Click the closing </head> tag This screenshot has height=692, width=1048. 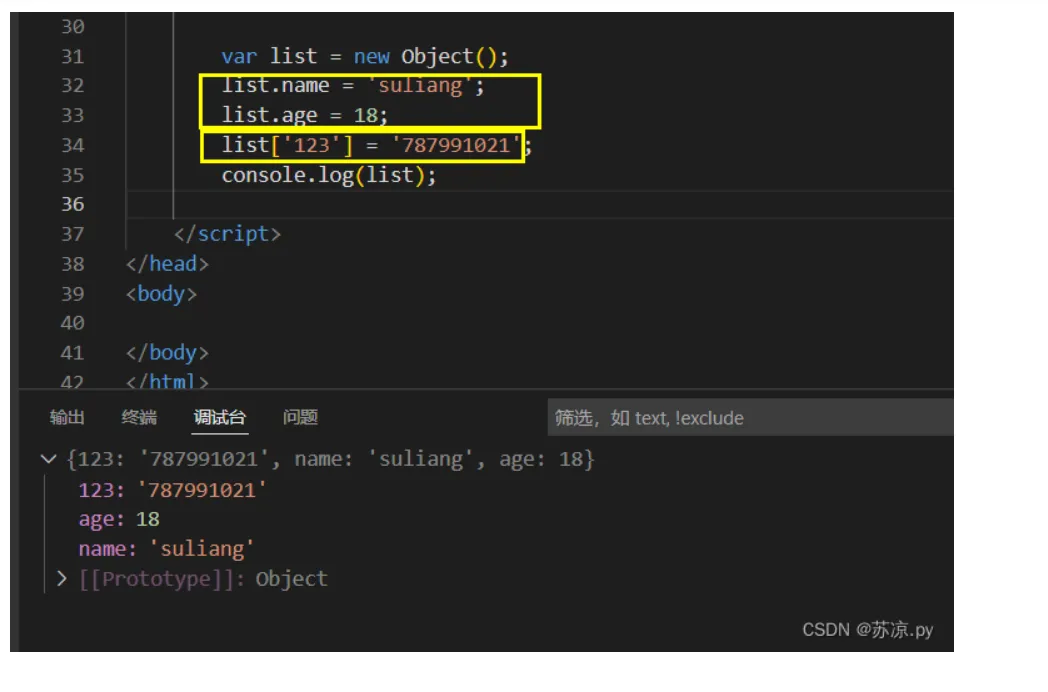[167, 264]
